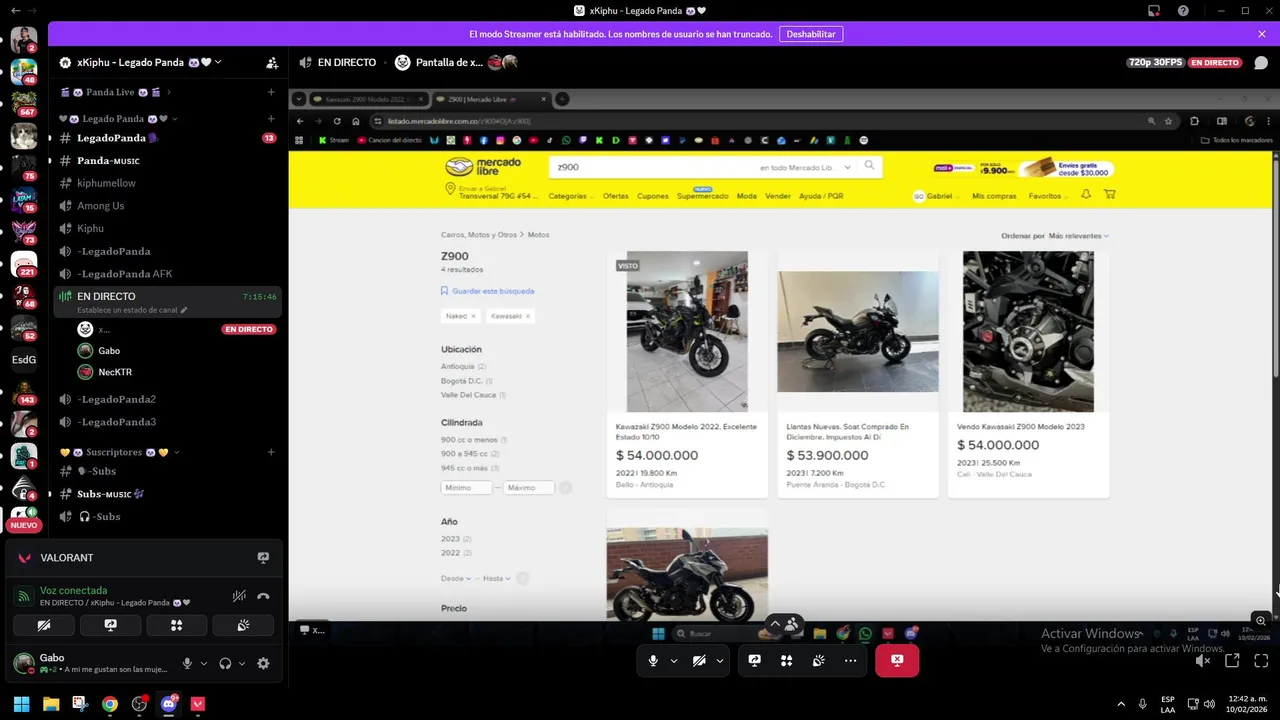Open the Subs-music channel
This screenshot has width=1280, height=720.
click(x=167, y=494)
